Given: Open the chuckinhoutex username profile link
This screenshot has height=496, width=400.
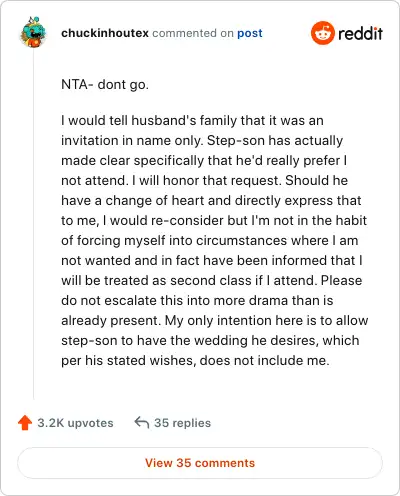Looking at the screenshot, I should [105, 33].
